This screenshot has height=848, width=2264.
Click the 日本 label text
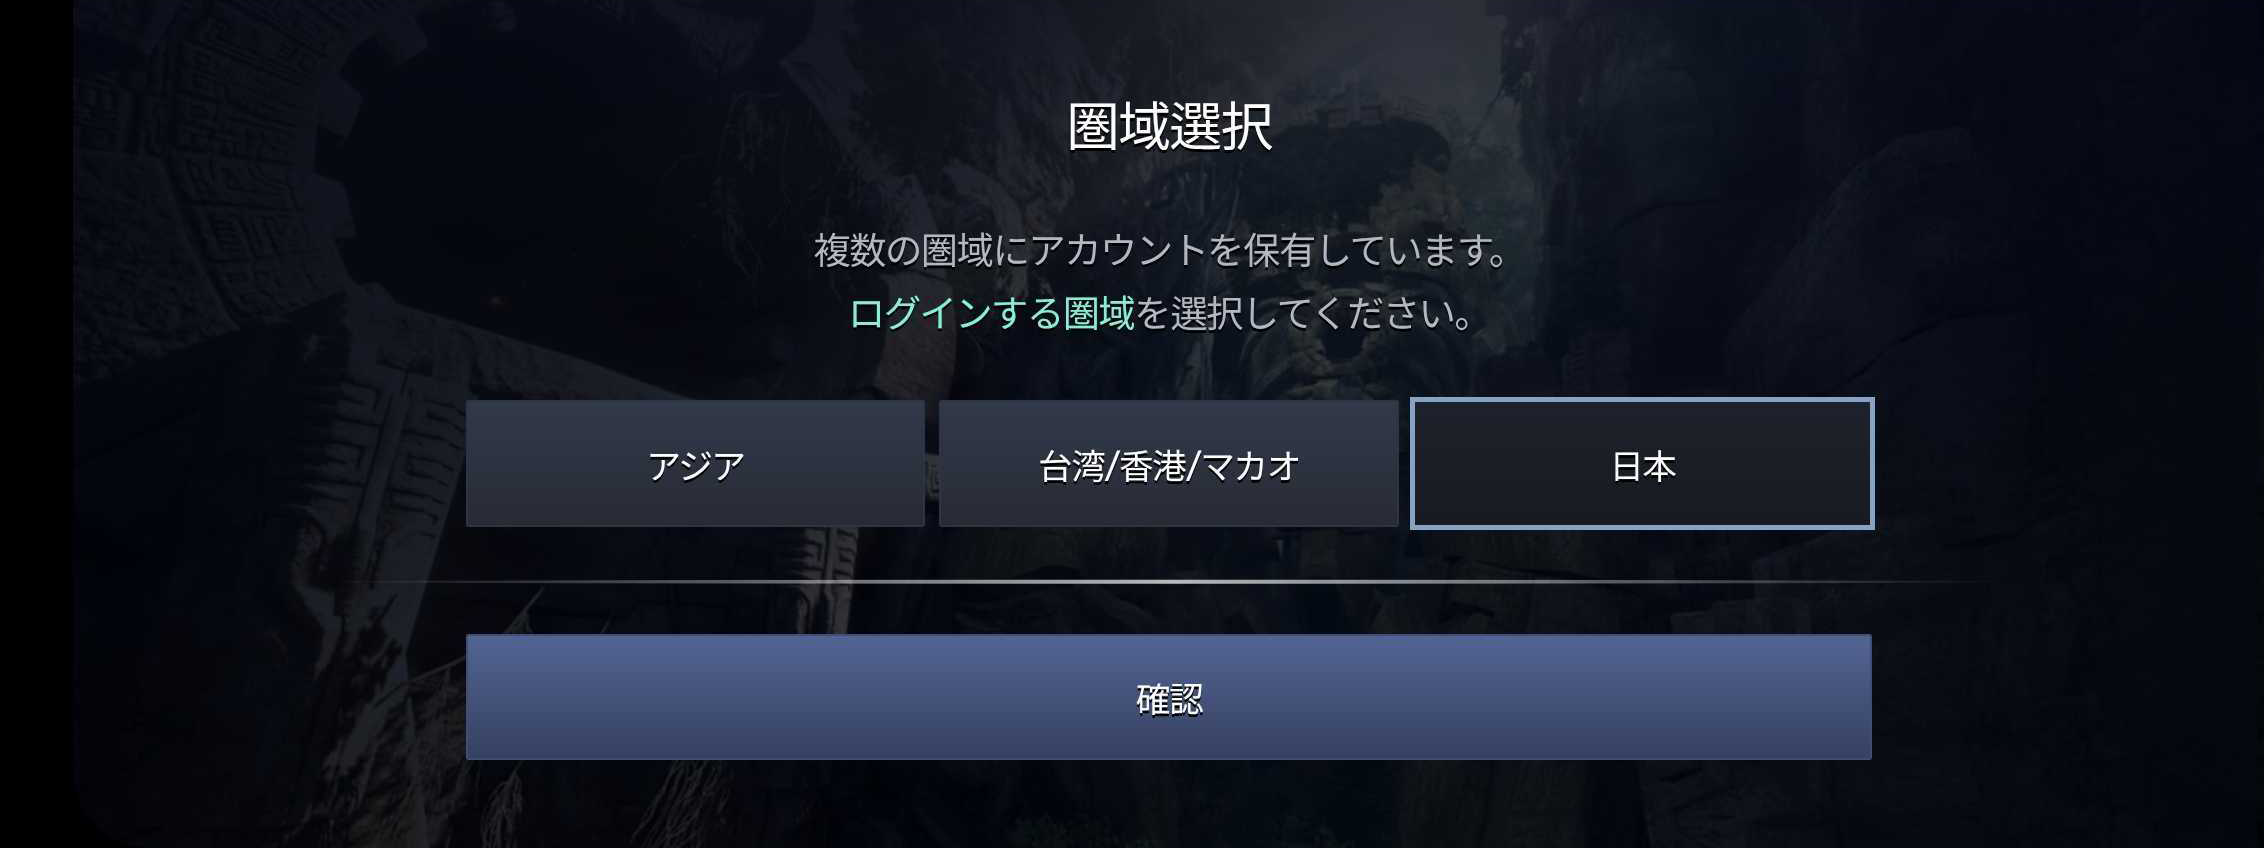[1643, 466]
